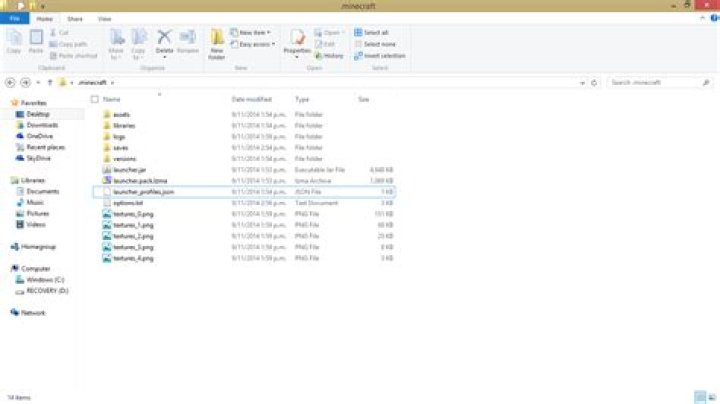This screenshot has width=720, height=404.
Task: Sort by the Size column header
Action: click(363, 99)
